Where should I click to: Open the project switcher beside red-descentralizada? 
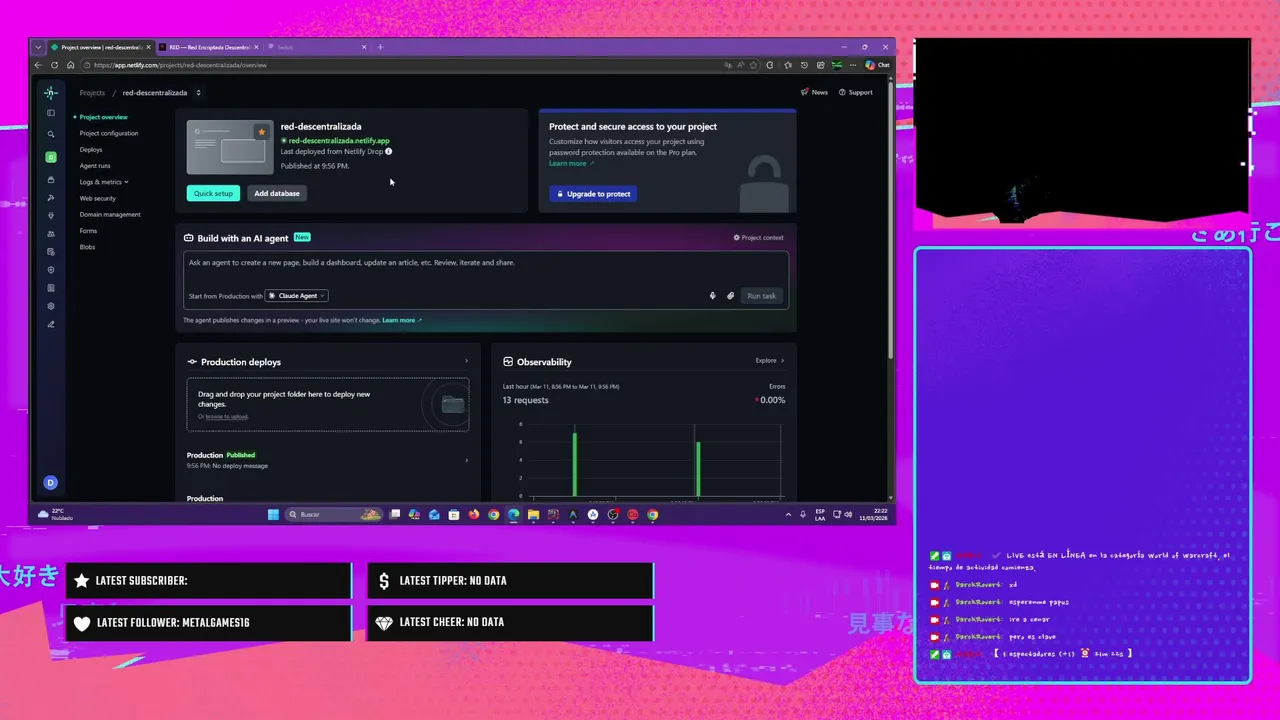point(198,93)
